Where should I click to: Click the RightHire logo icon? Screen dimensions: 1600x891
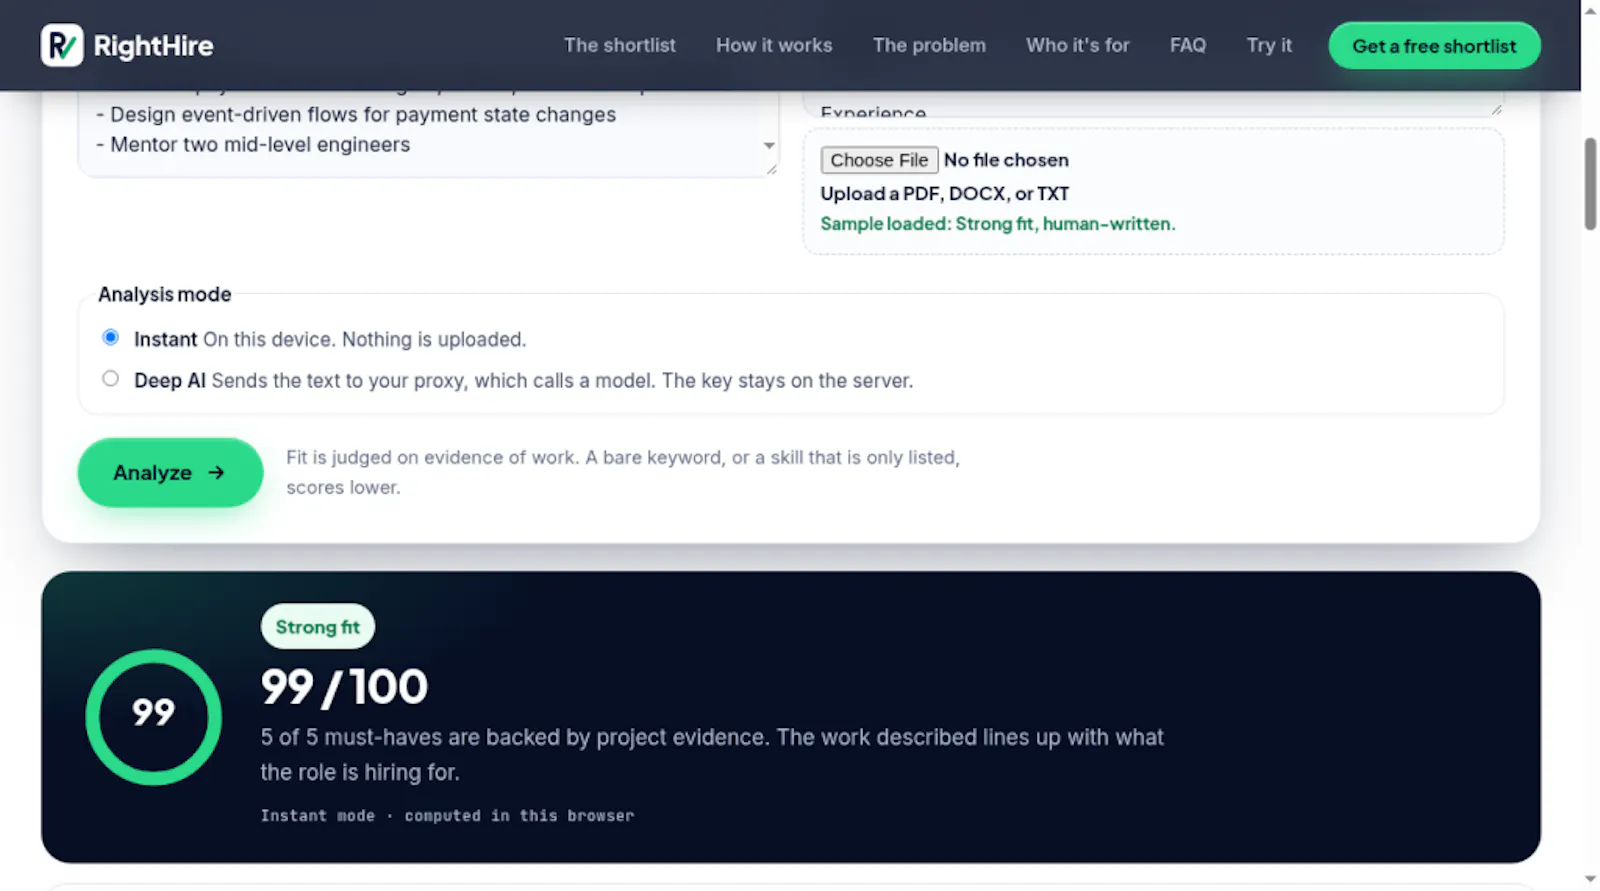[x=62, y=45]
